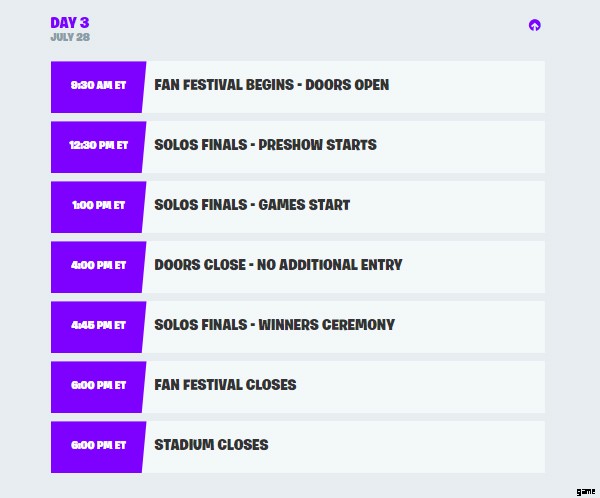The image size is (600, 498).
Task: Open Fan Festival Begins - Doors Open event
Action: (x=271, y=85)
